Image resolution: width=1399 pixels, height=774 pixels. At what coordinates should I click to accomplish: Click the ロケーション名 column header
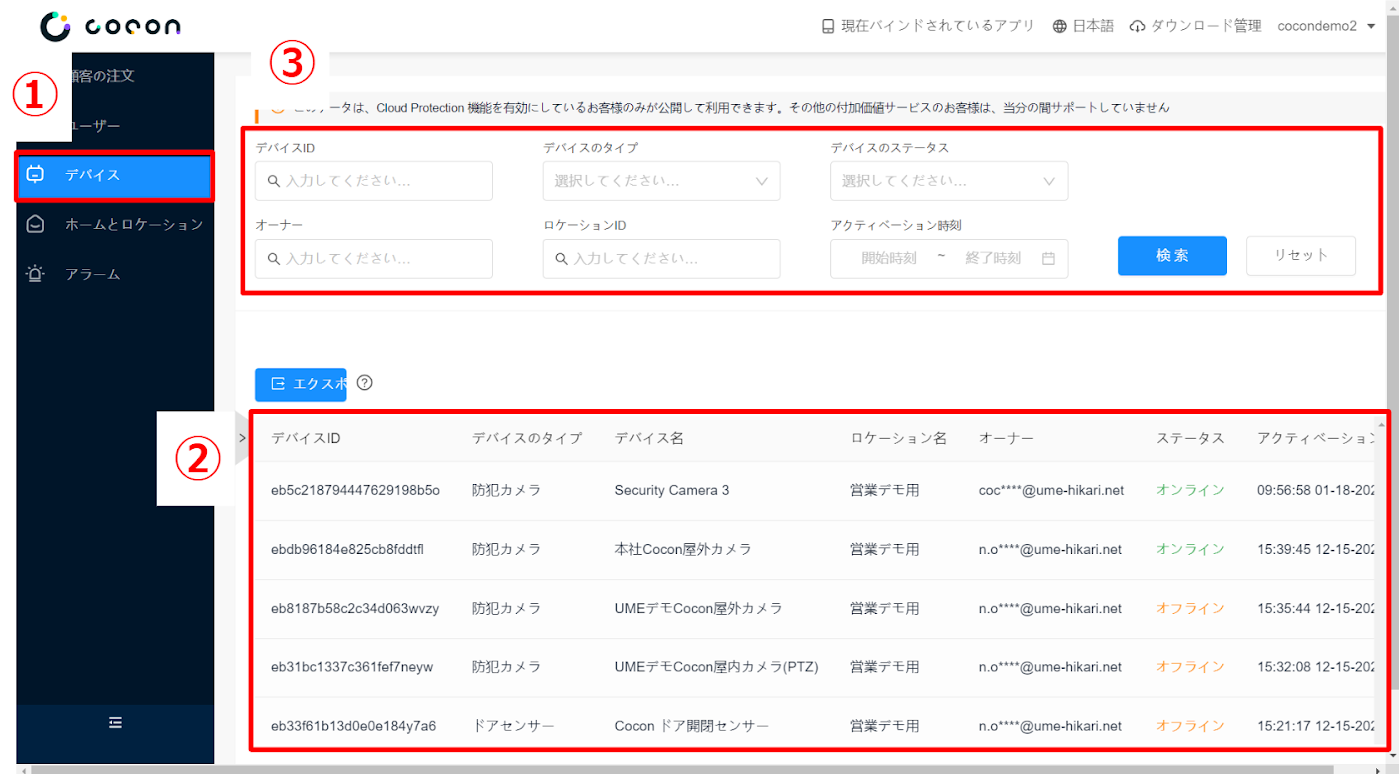(898, 438)
